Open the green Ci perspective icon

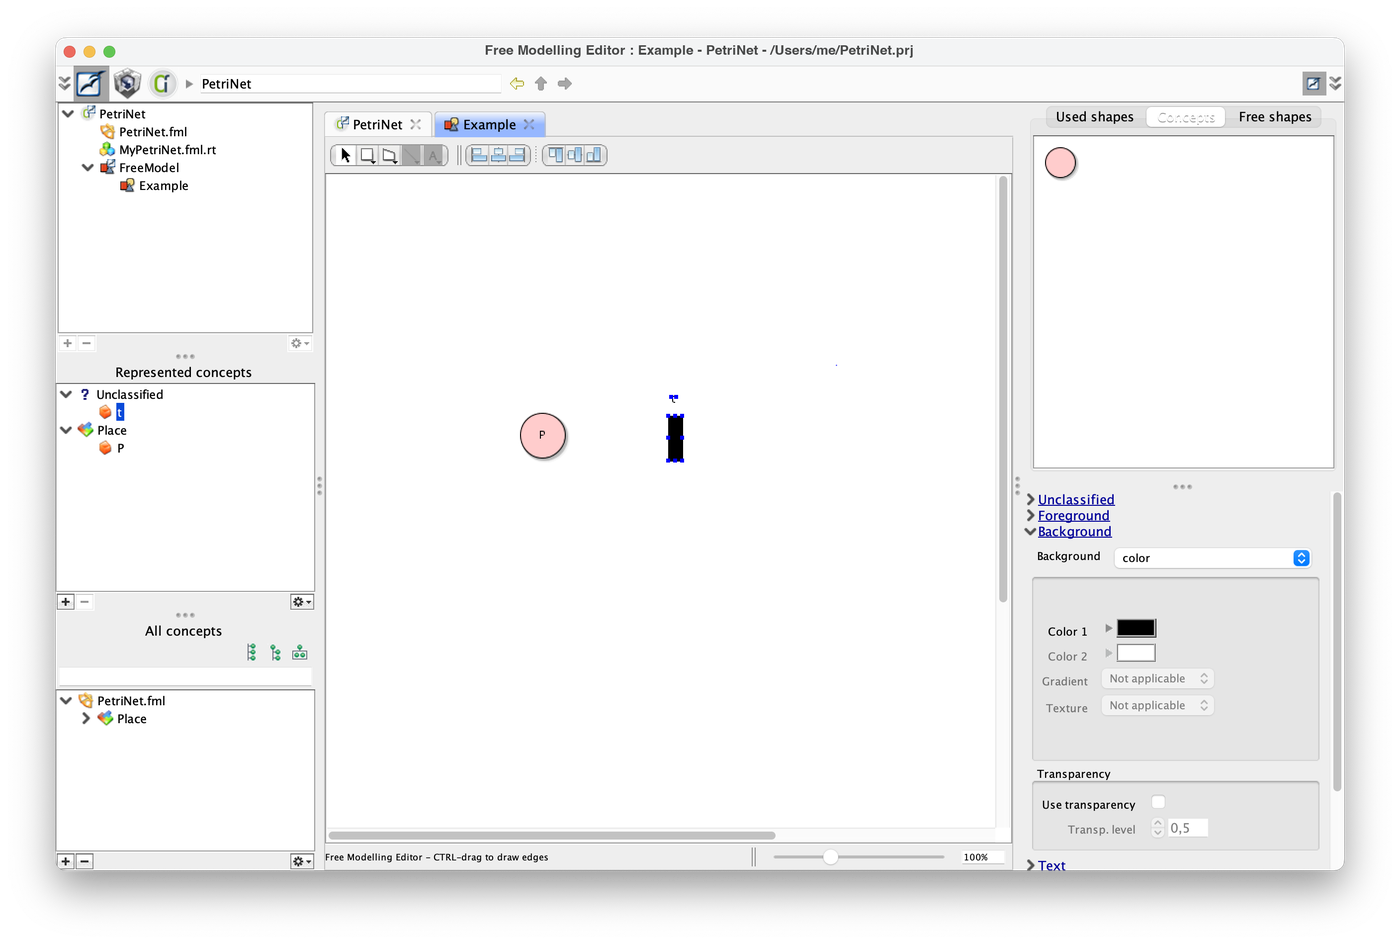click(162, 83)
